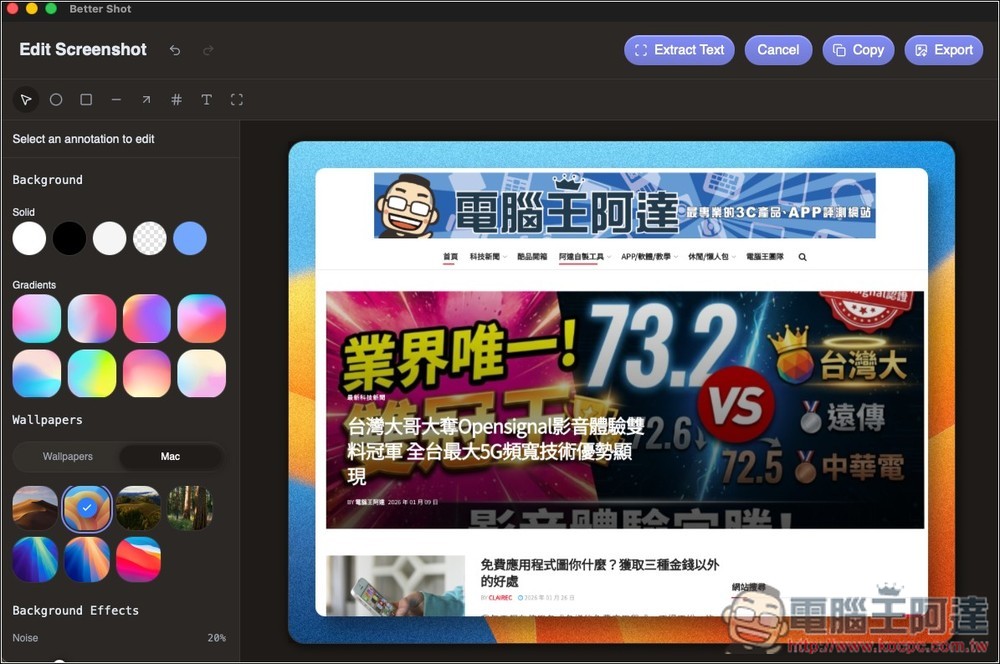Select the Rectangle annotation tool
Image resolution: width=1000 pixels, height=664 pixels.
pyautogui.click(x=86, y=99)
